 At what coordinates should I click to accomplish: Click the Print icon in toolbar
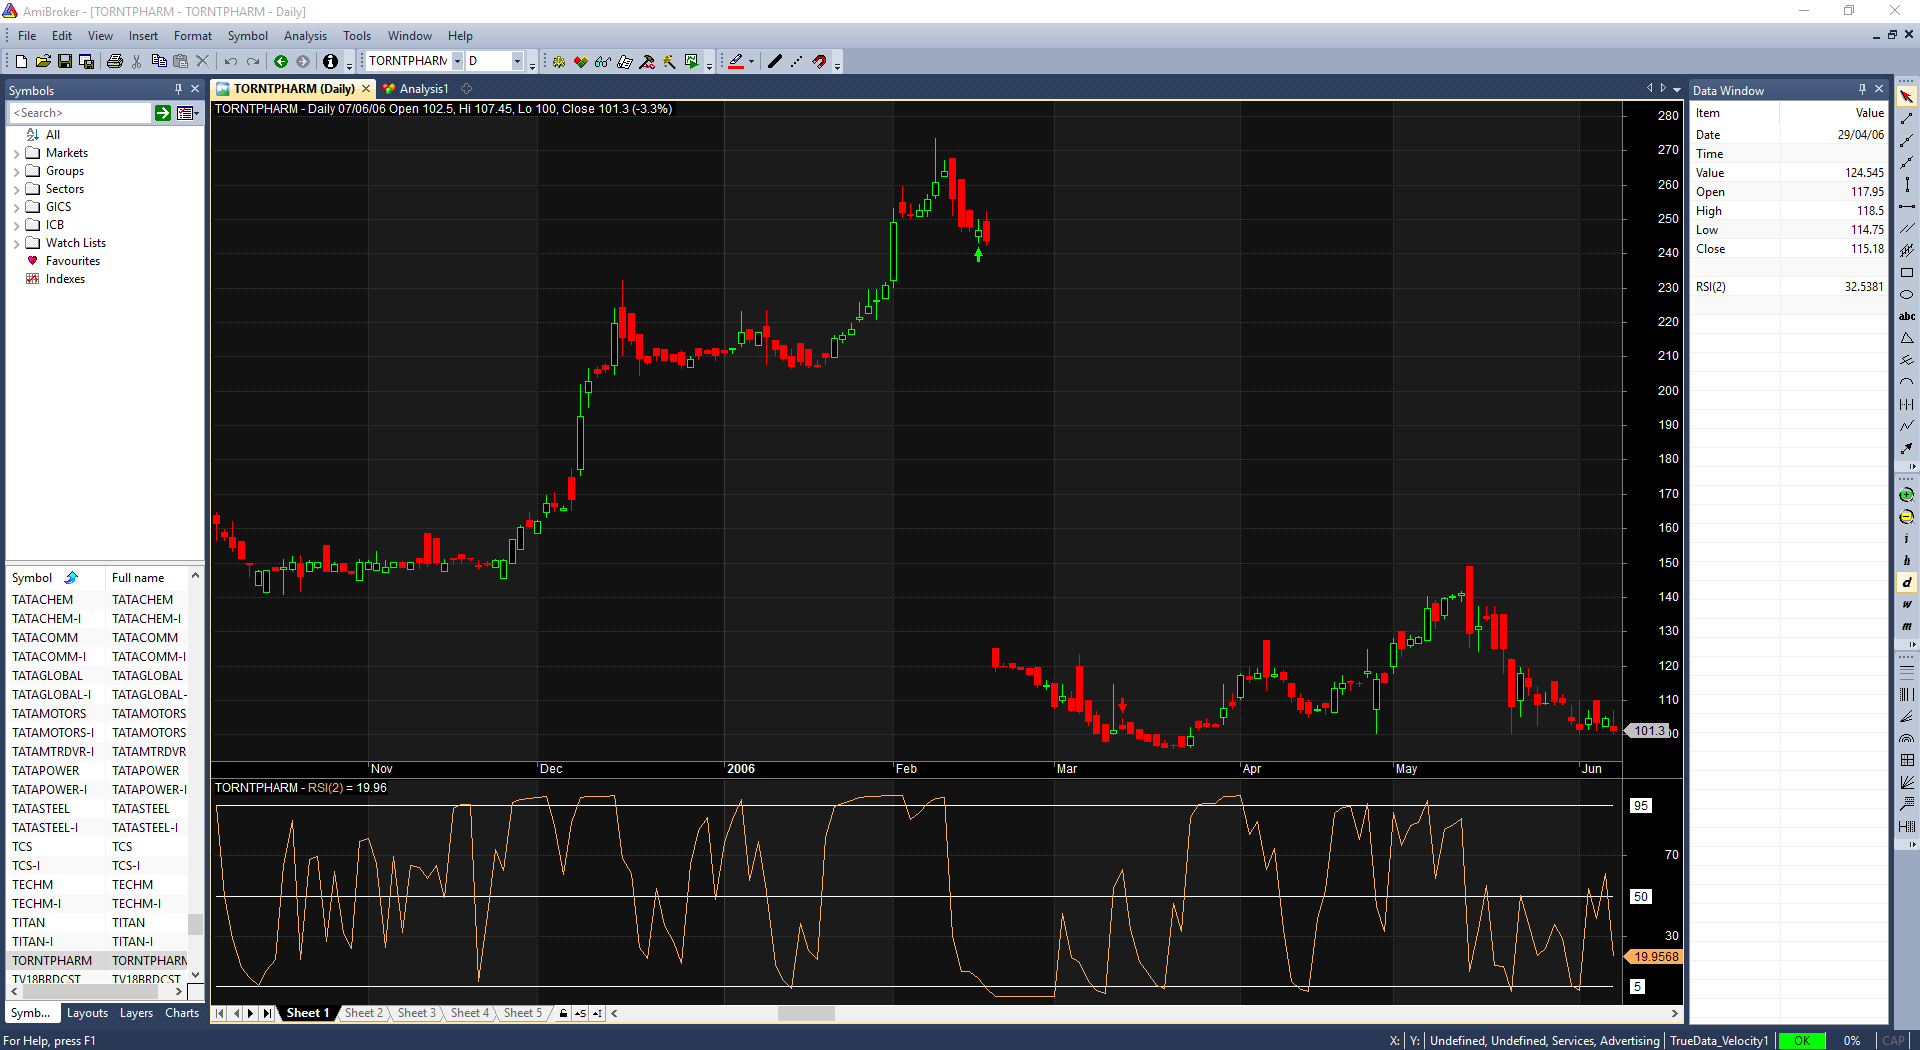coord(115,62)
